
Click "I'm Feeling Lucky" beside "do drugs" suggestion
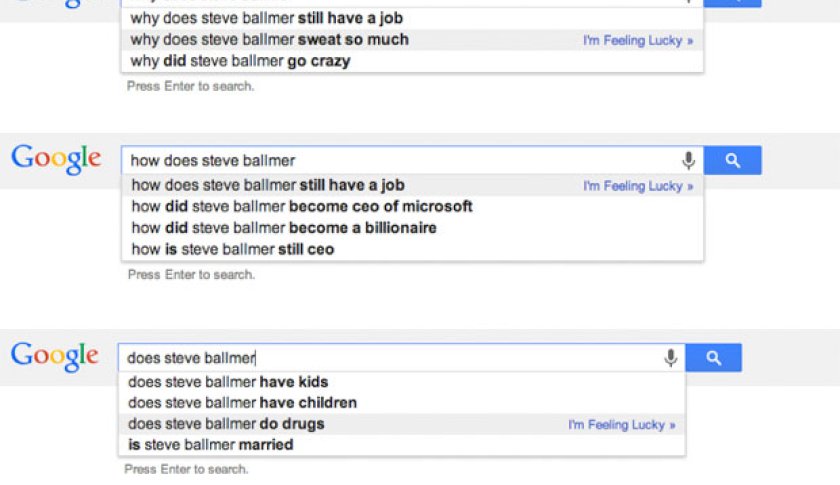(622, 425)
